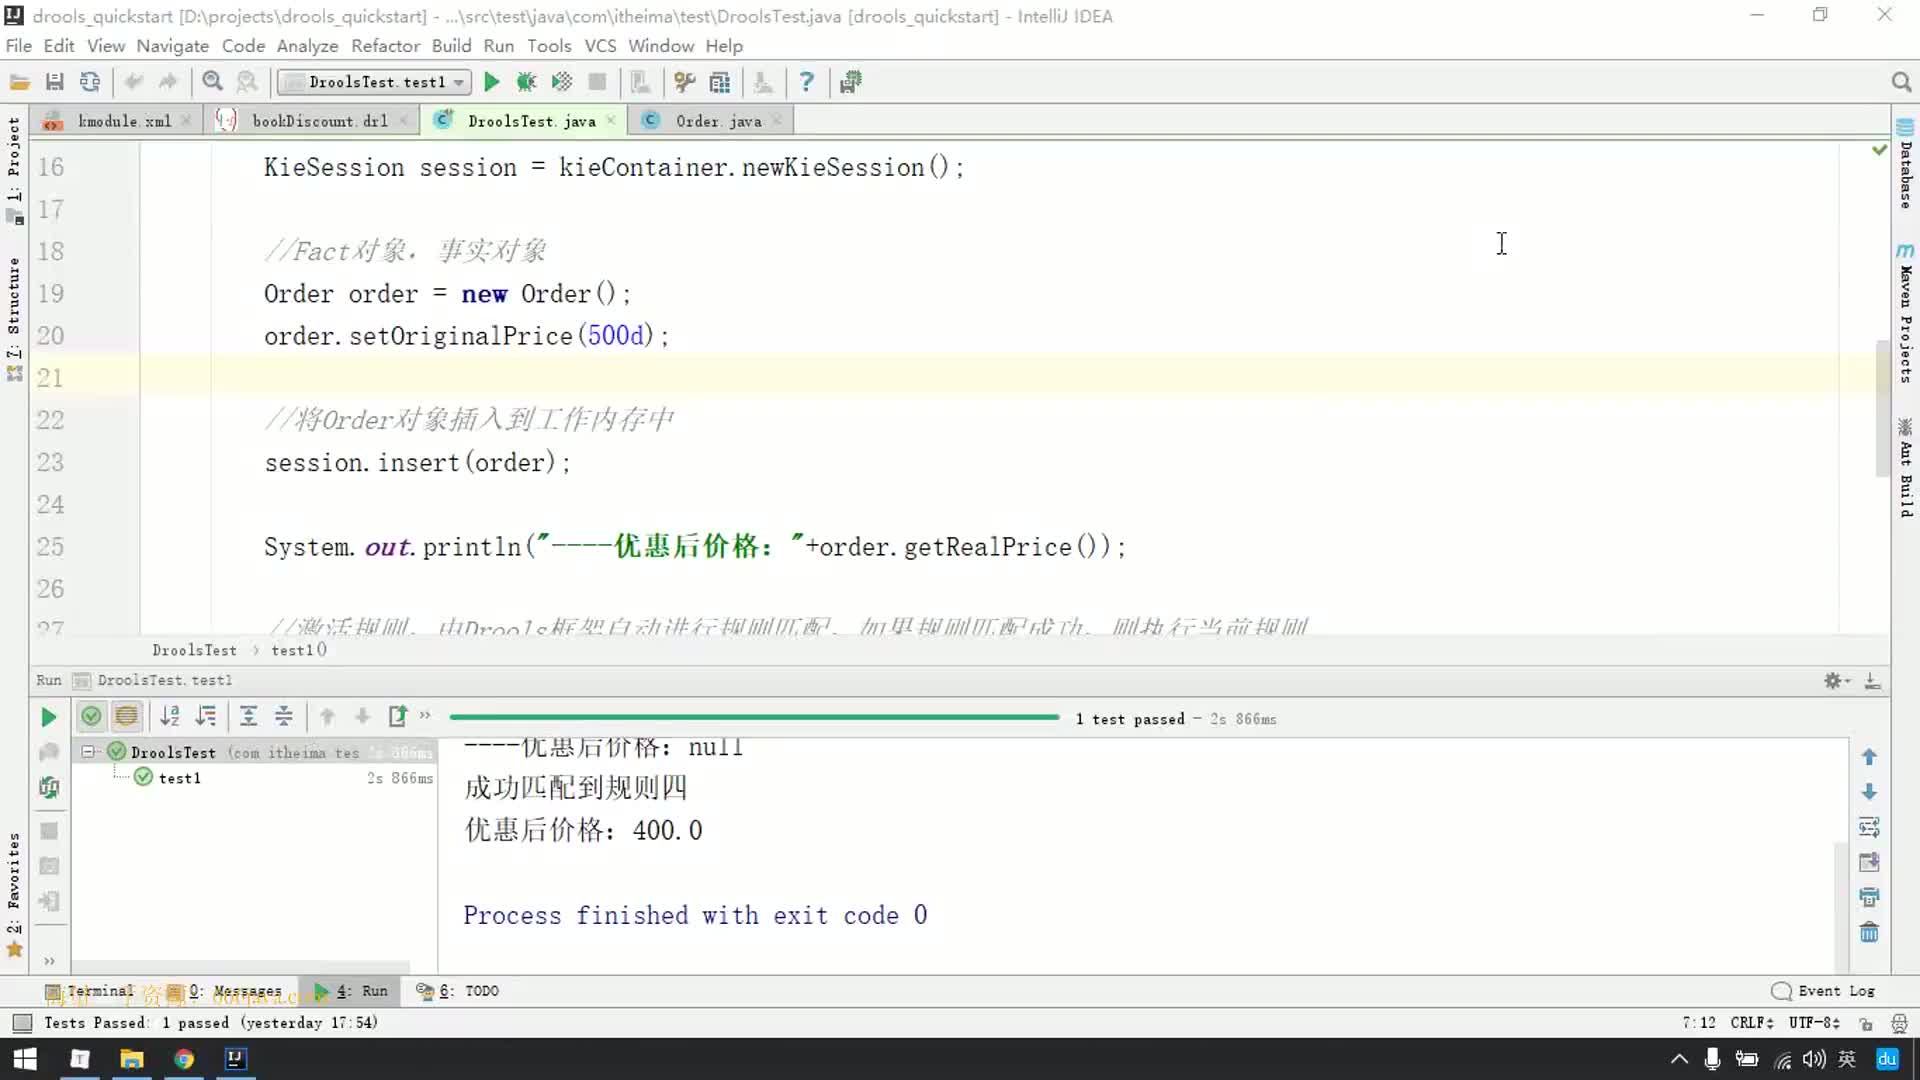This screenshot has height=1080, width=1920.
Task: Open the Database side panel
Action: coord(1905,165)
